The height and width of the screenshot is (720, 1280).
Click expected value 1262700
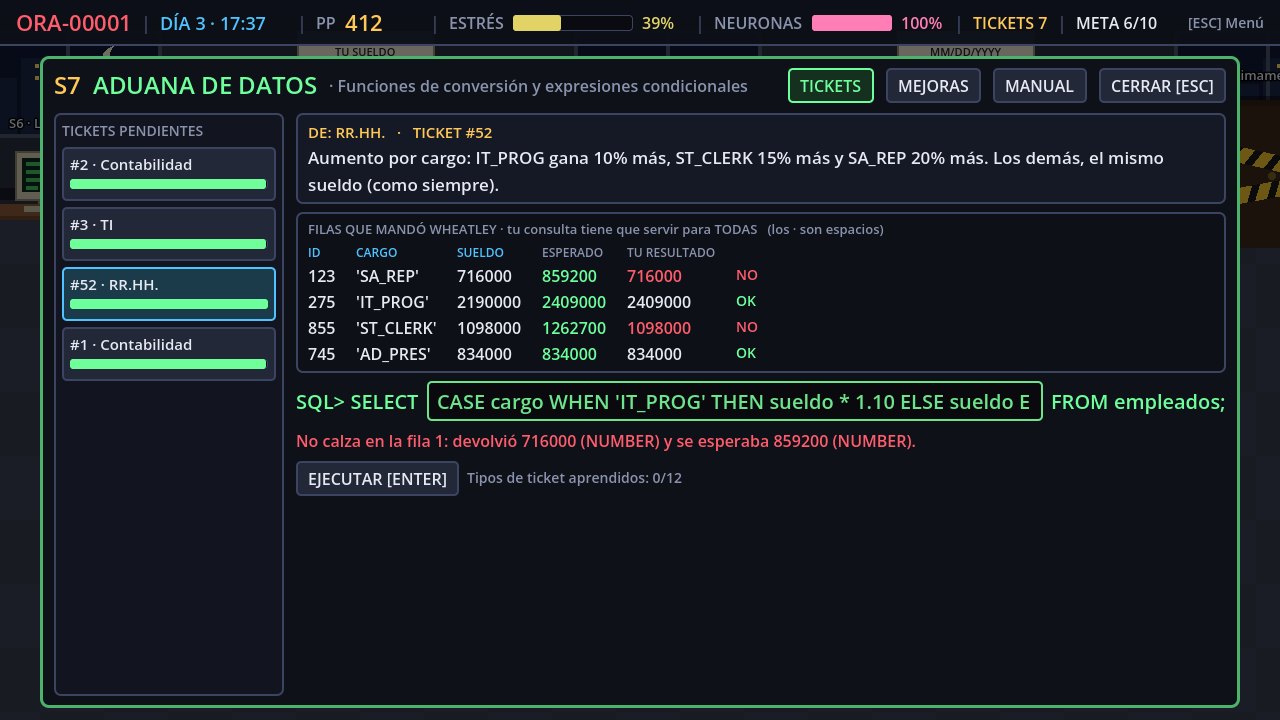click(x=574, y=328)
